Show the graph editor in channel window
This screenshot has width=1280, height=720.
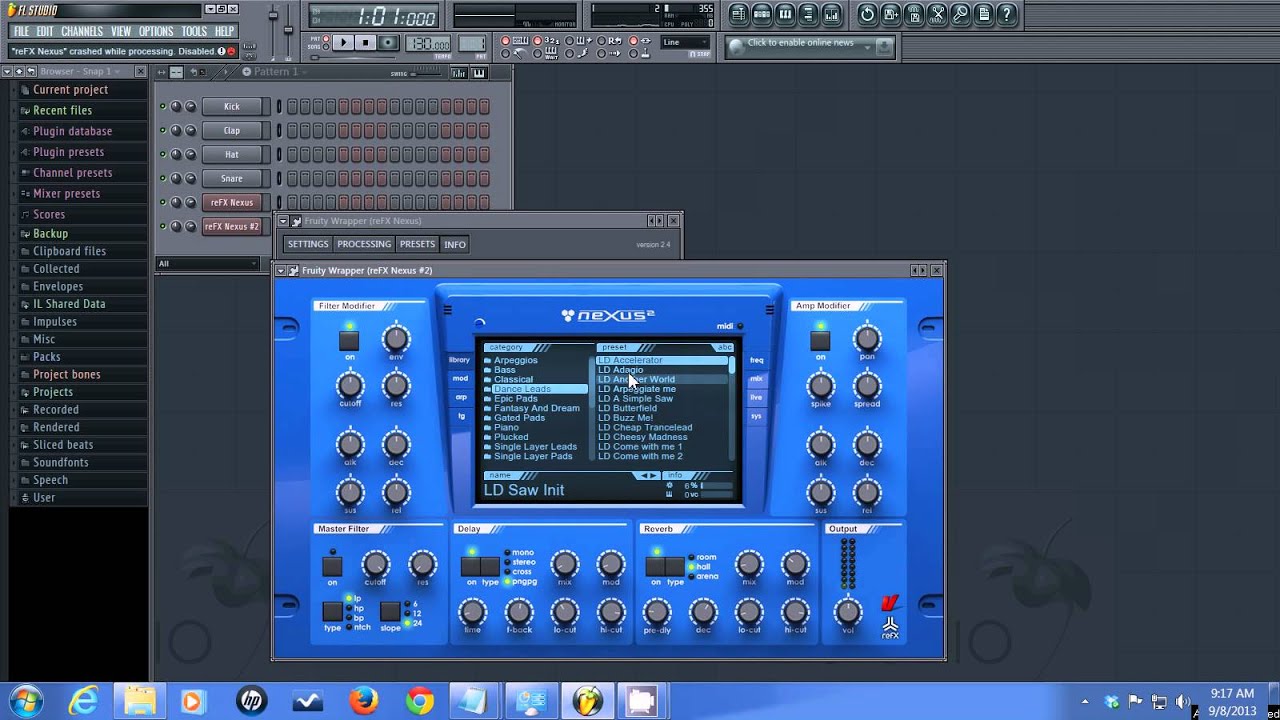459,73
